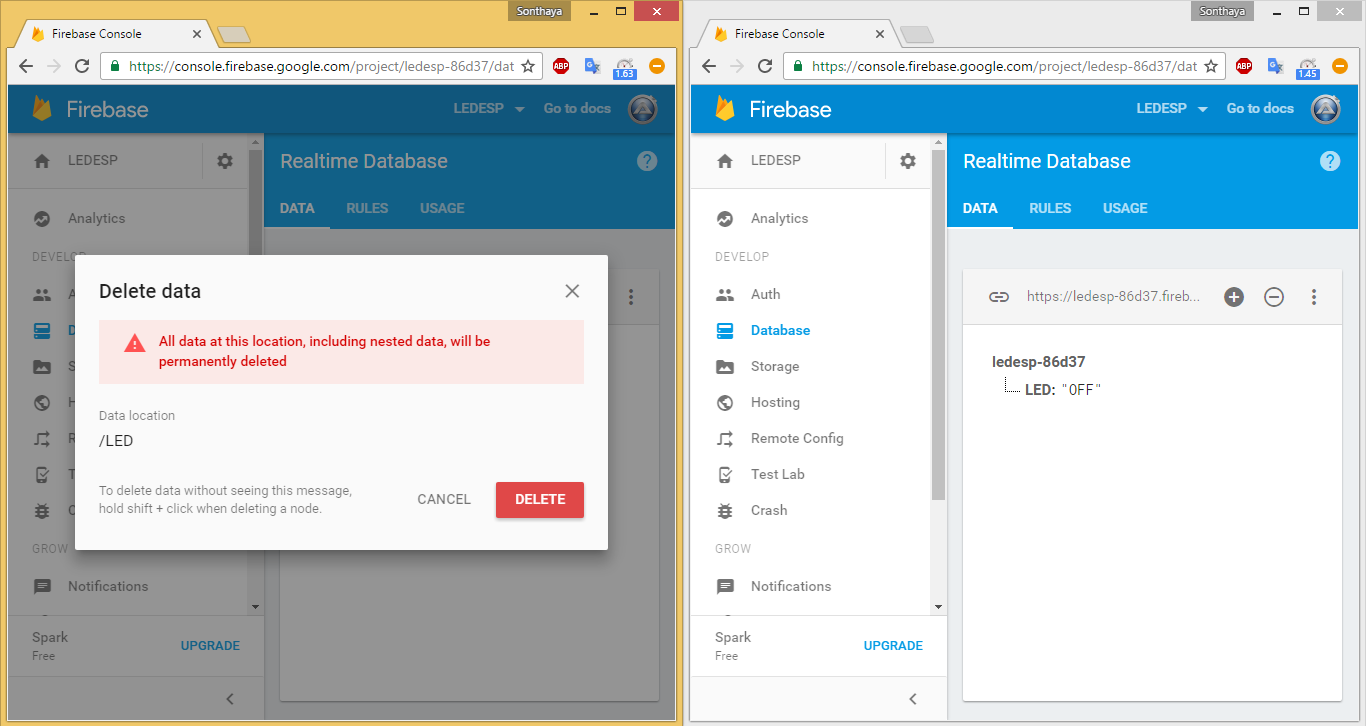Screen dimensions: 1366x726
Task: Click the minus icon to collapse tree in right window
Action: click(x=1274, y=297)
